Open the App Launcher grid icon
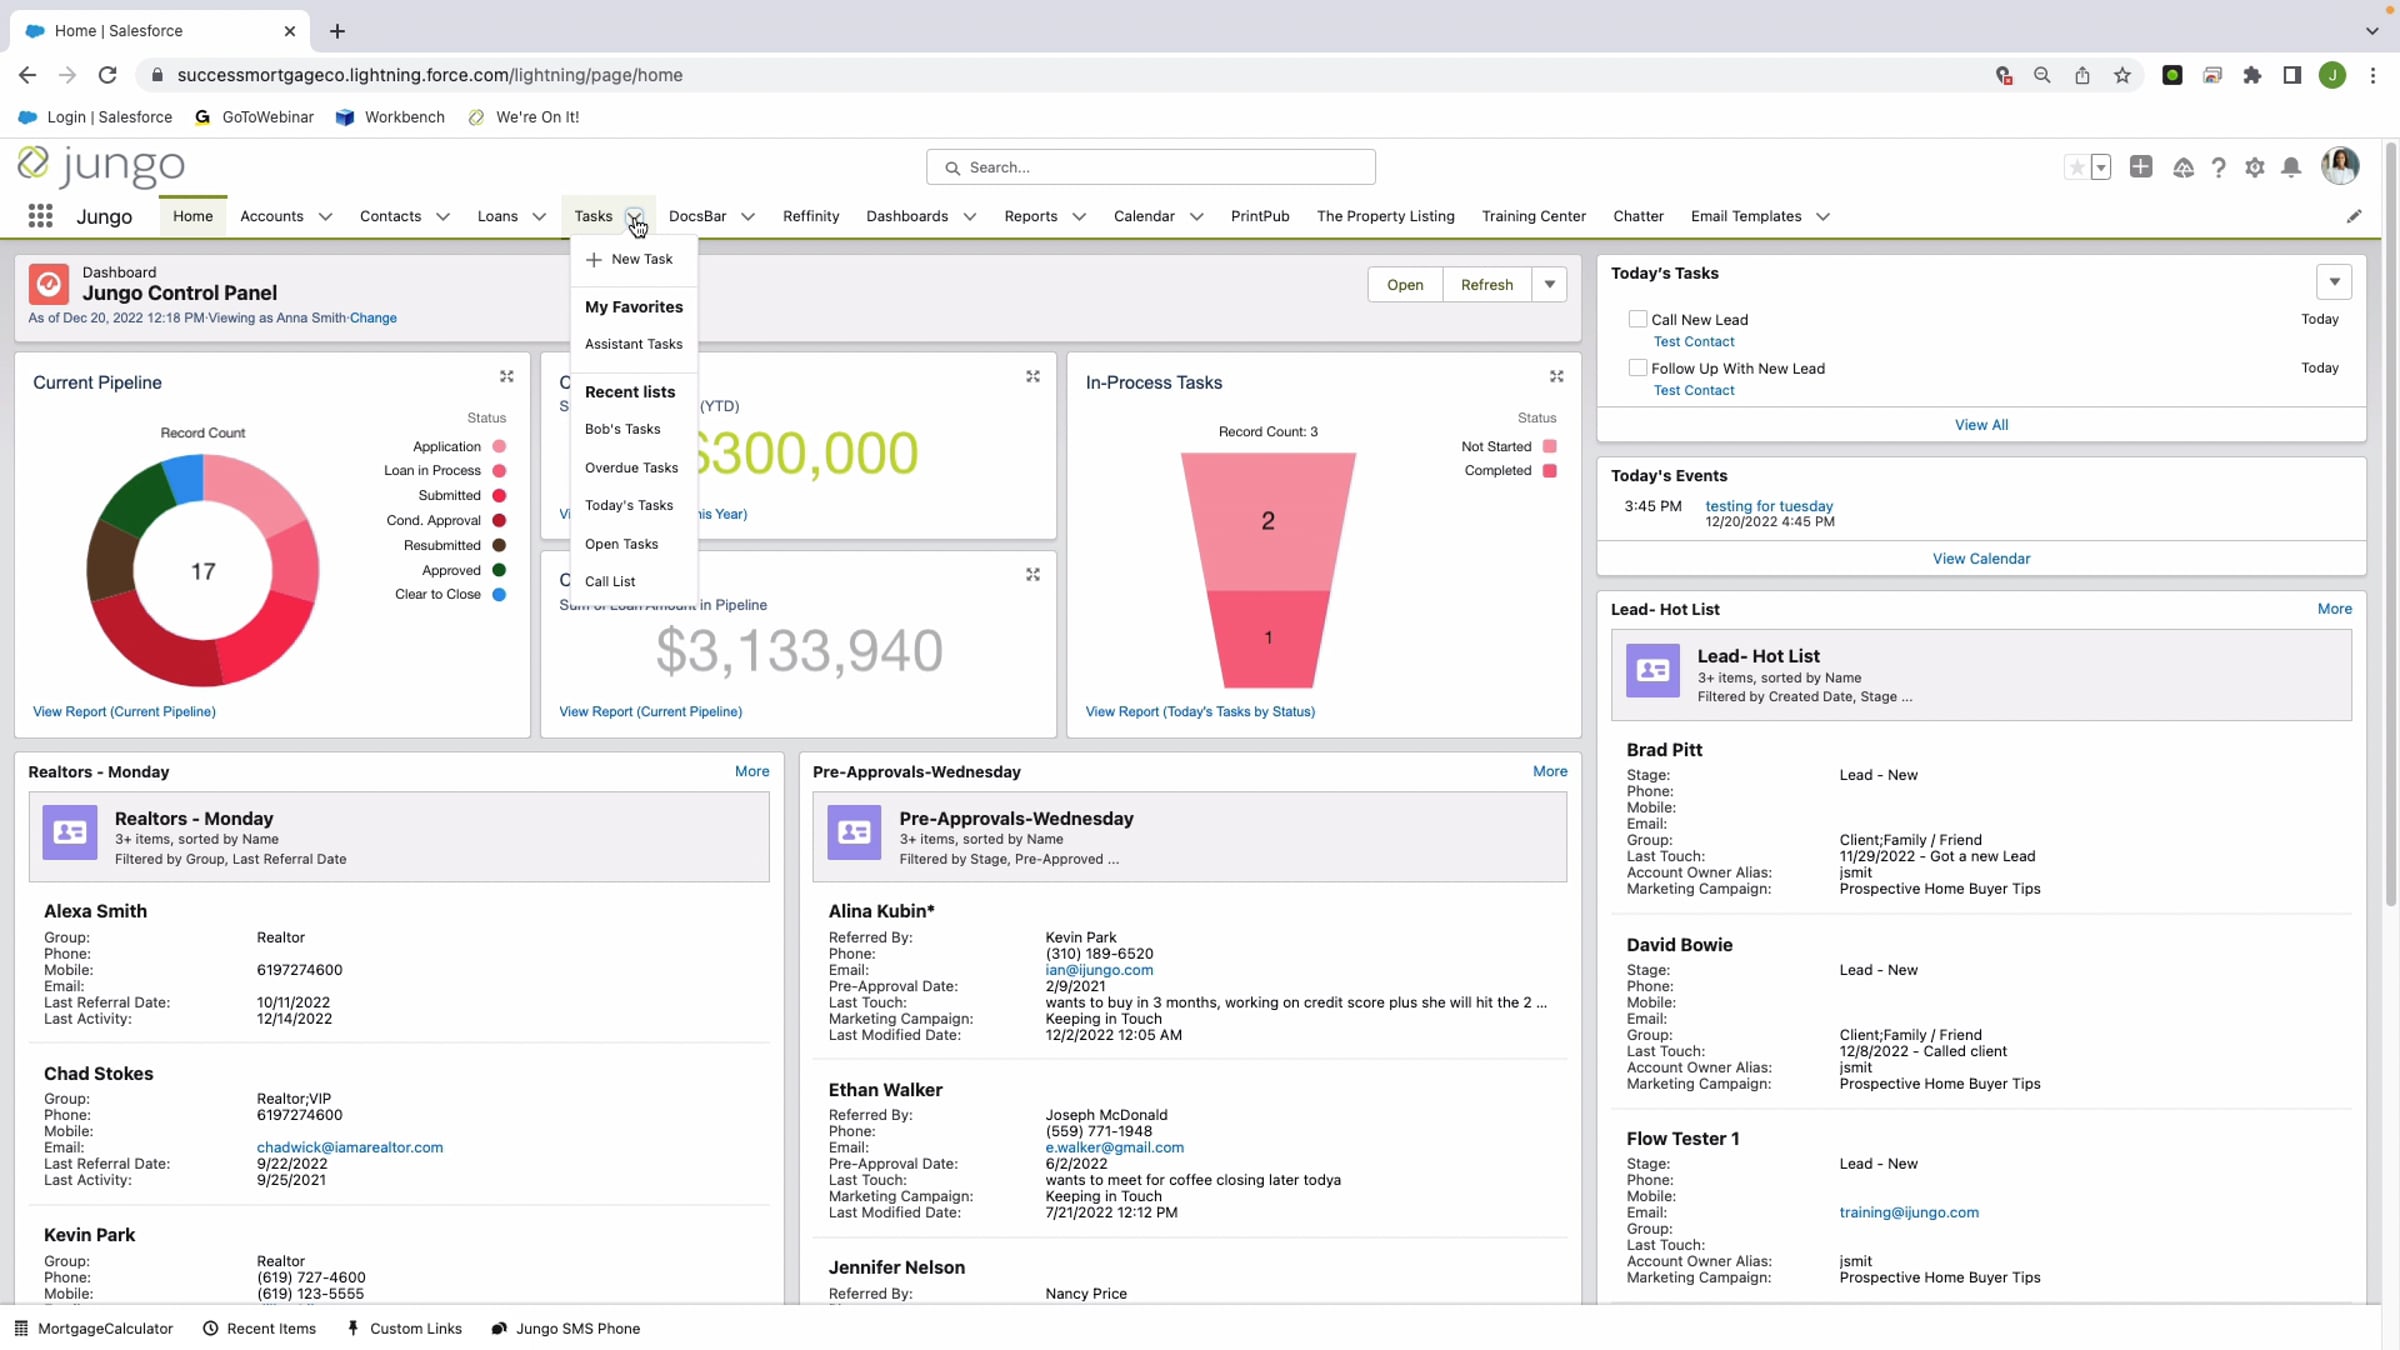 click(x=40, y=216)
